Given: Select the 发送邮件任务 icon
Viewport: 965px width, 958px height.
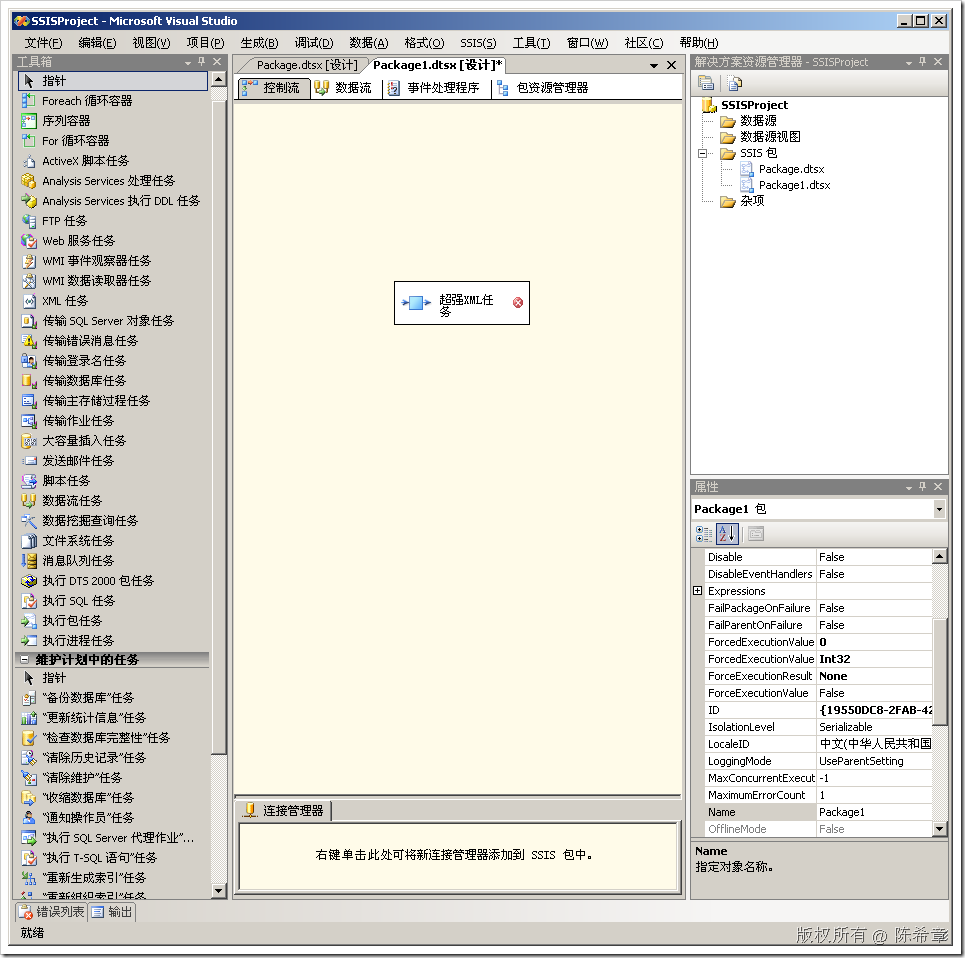Looking at the screenshot, I should (28, 460).
